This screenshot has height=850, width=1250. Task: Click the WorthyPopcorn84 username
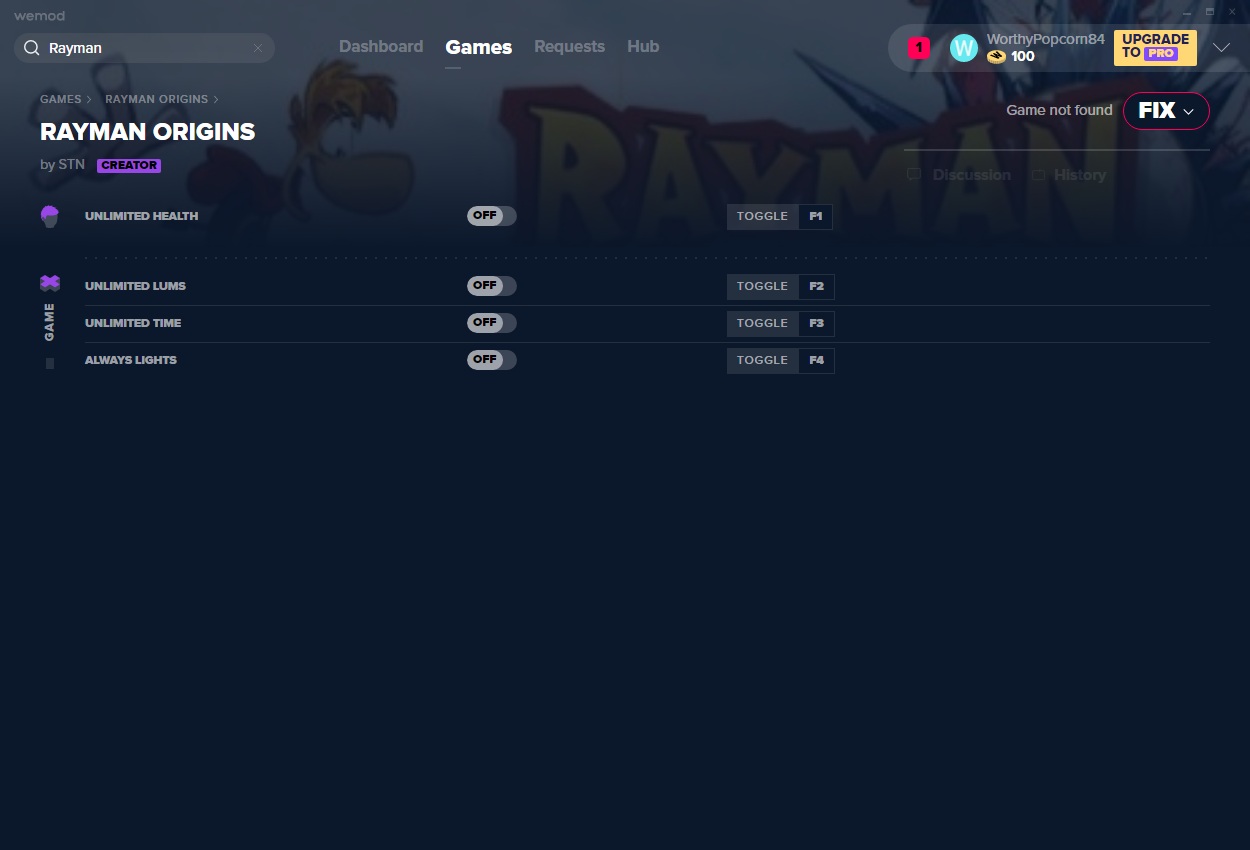click(1046, 40)
